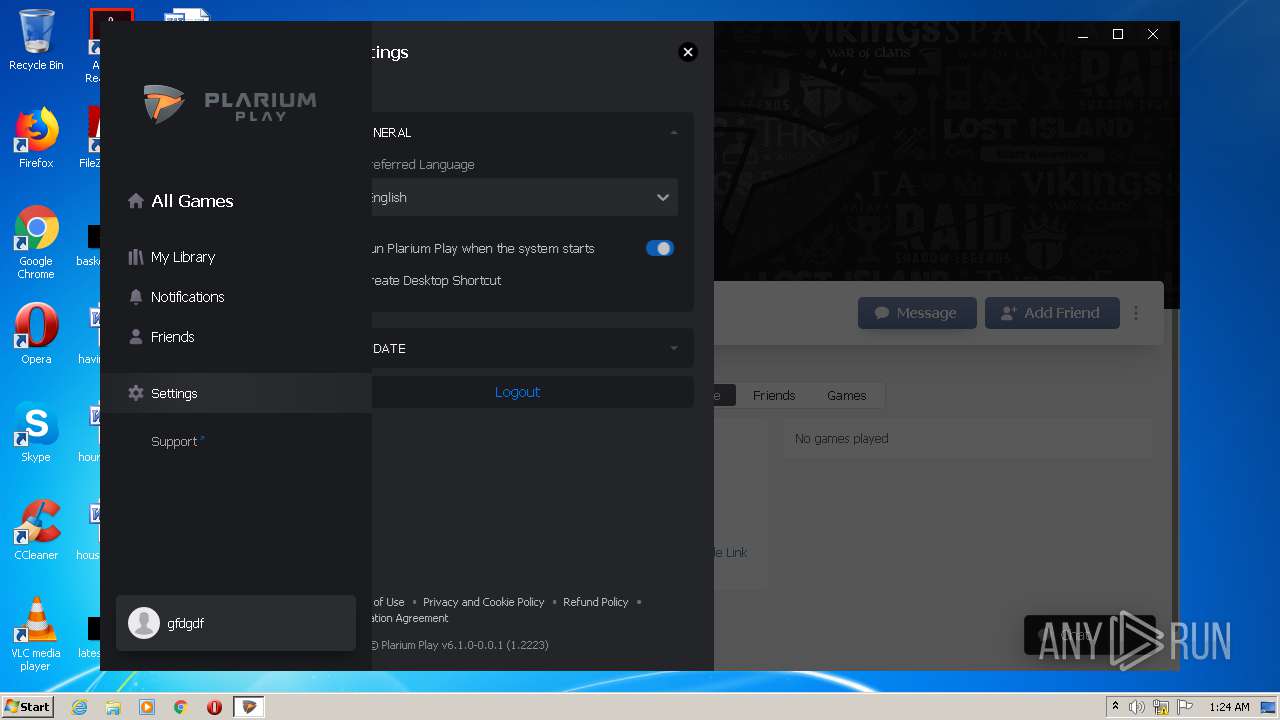Screen dimensions: 1280x720
Task: Switch to the profile Friends tab
Action: [774, 395]
